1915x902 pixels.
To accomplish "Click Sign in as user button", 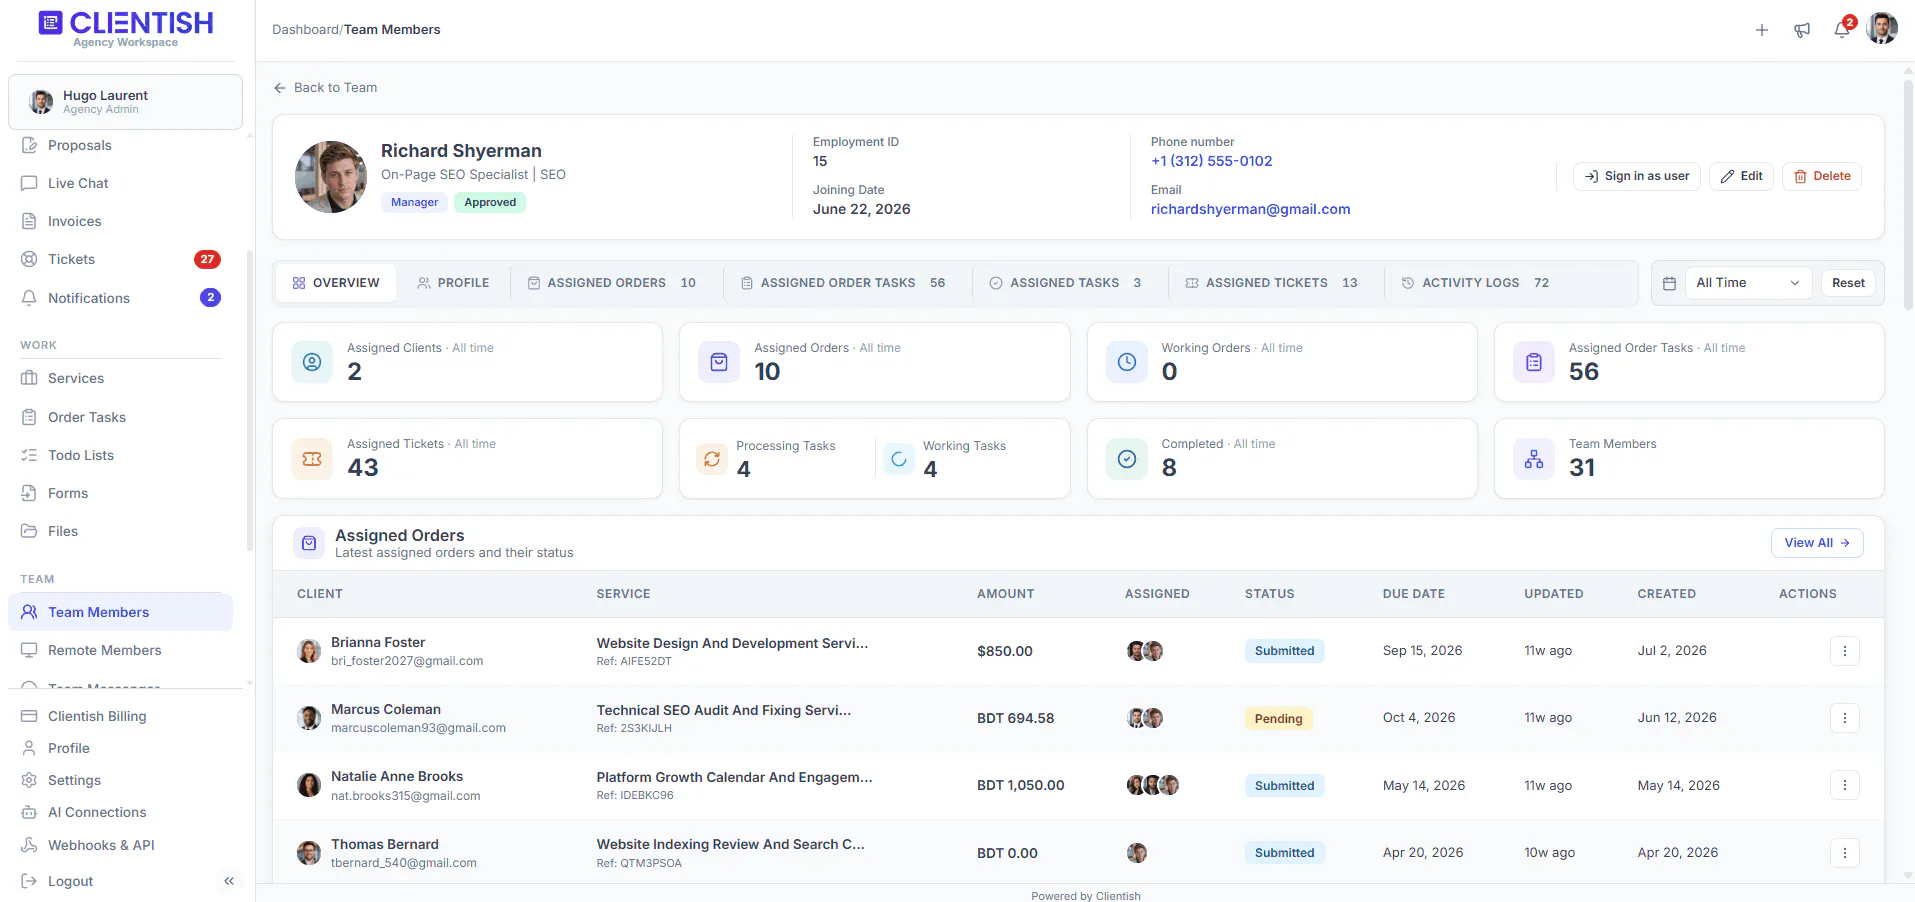I will click(x=1637, y=176).
